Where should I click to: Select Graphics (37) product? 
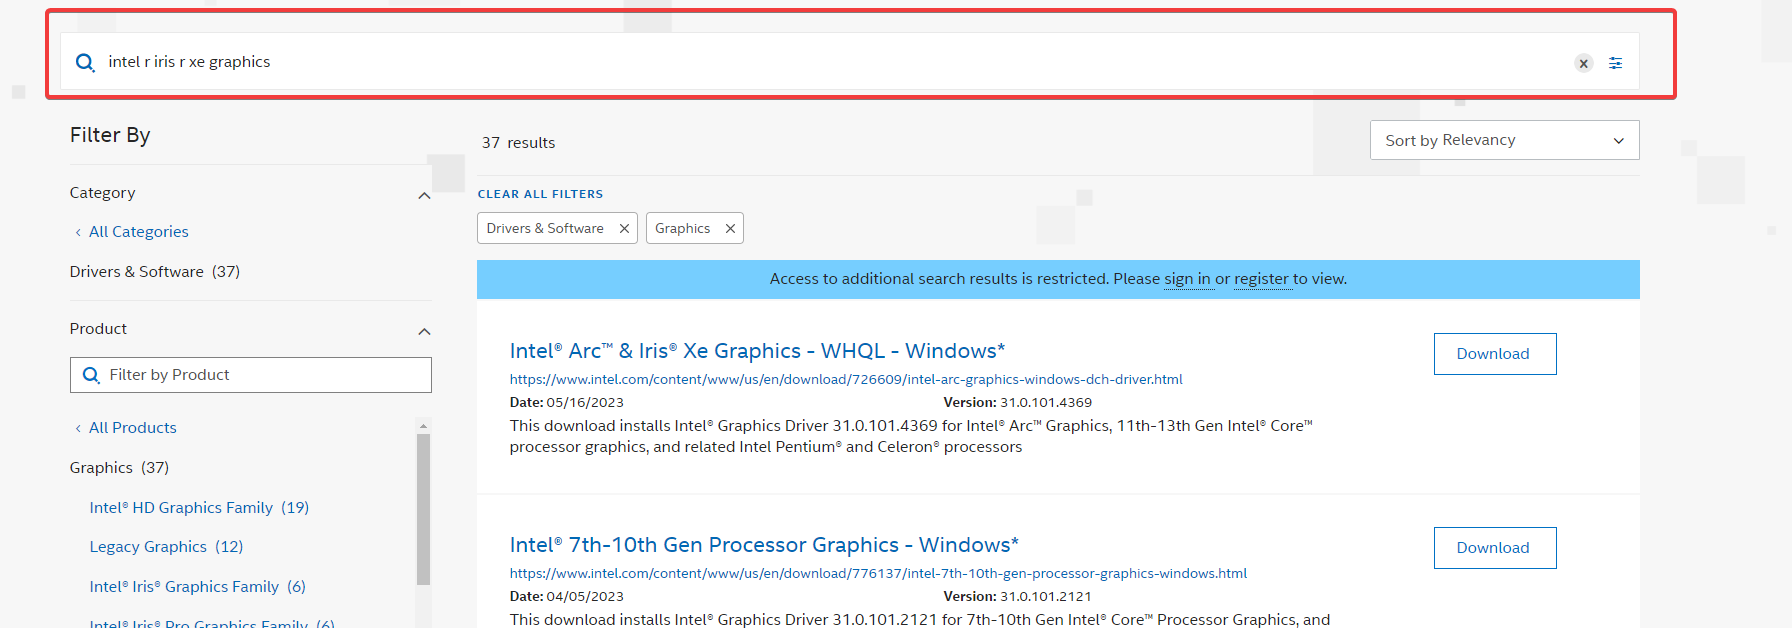tap(119, 468)
